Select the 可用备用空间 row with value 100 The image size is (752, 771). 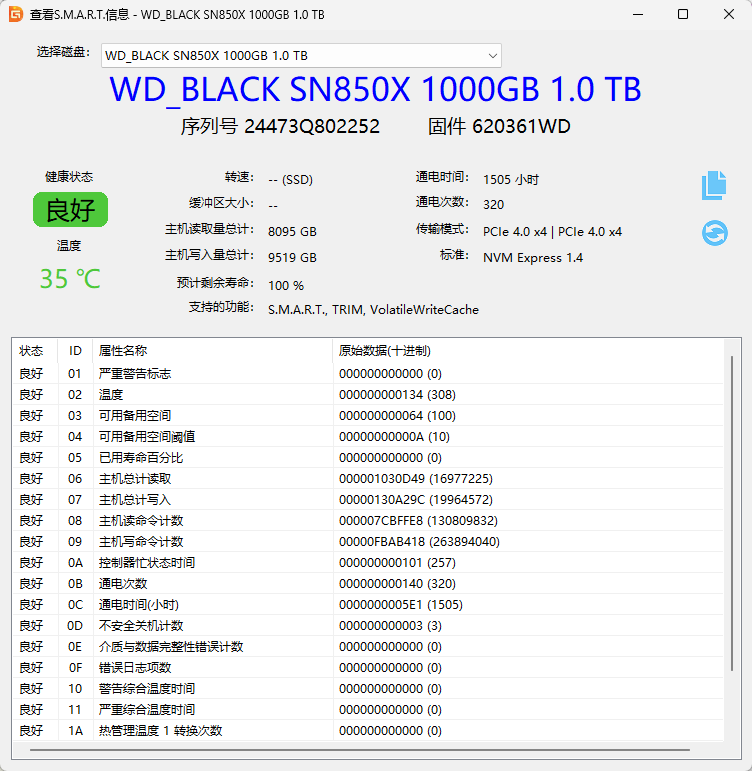tap(368, 415)
